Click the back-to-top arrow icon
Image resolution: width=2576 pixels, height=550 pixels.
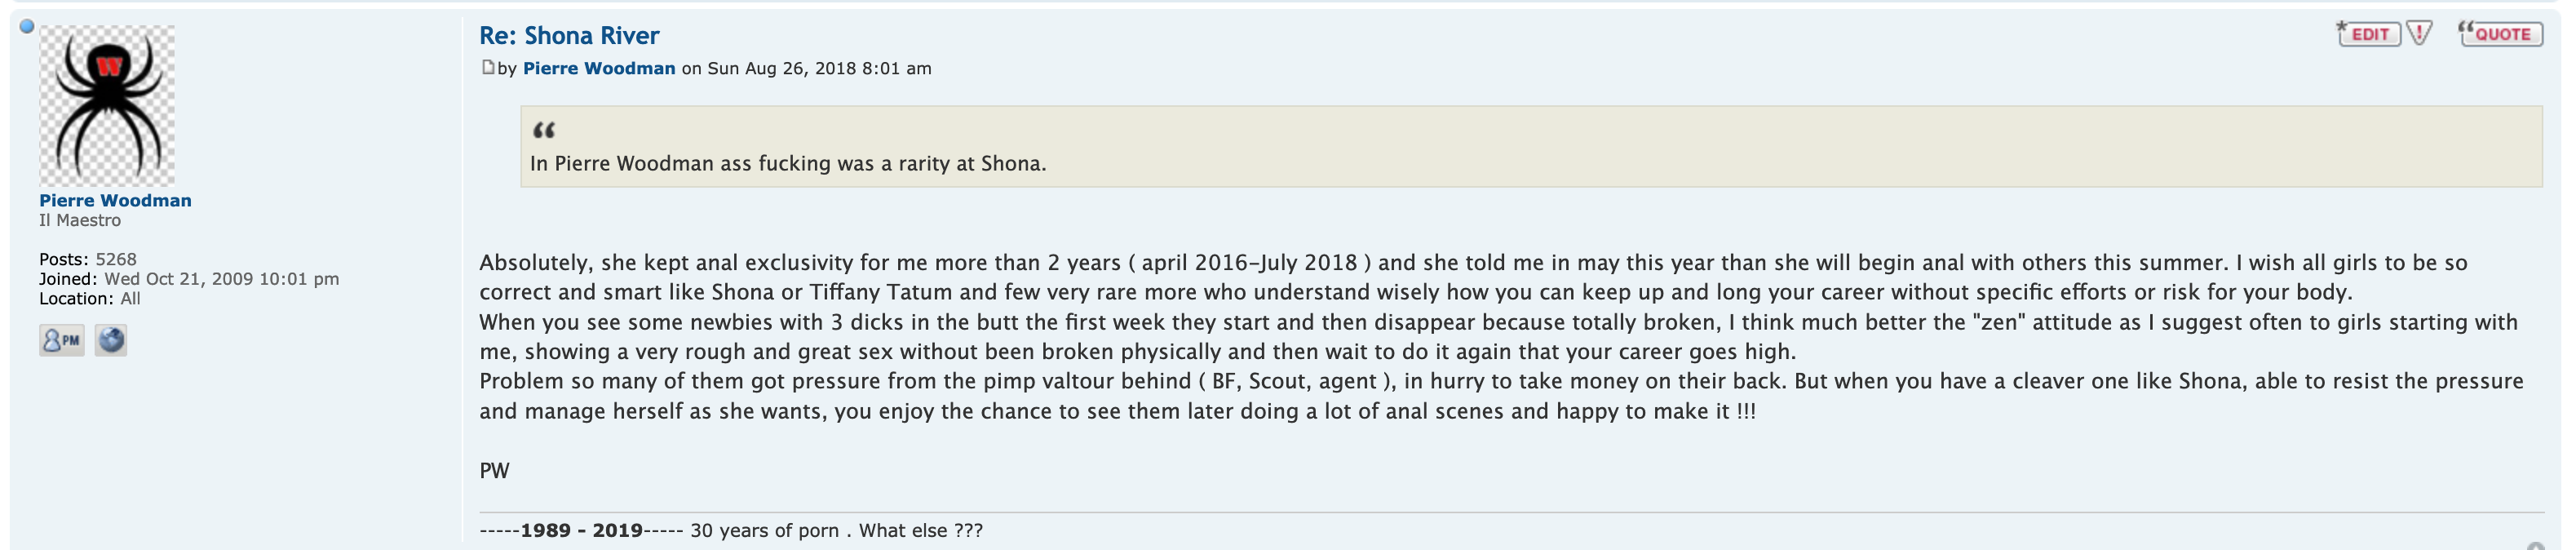(x=2534, y=546)
